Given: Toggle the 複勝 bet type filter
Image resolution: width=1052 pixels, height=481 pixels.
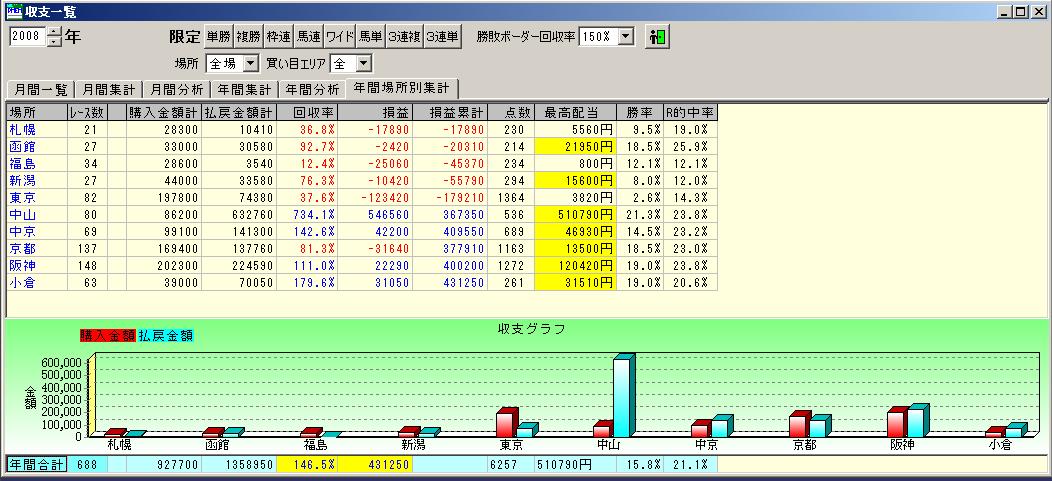Looking at the screenshot, I should pyautogui.click(x=248, y=37).
